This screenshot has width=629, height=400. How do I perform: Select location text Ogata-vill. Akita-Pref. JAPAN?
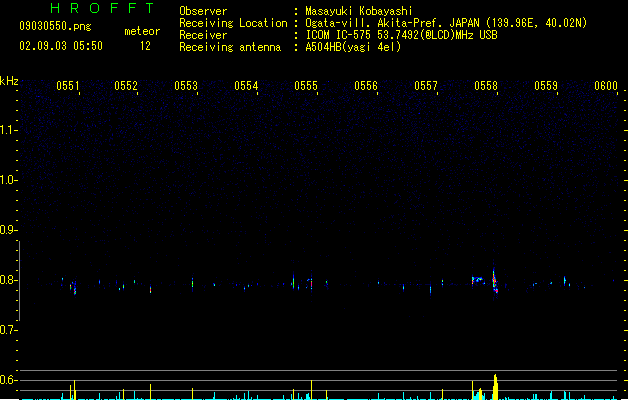pyautogui.click(x=392, y=23)
